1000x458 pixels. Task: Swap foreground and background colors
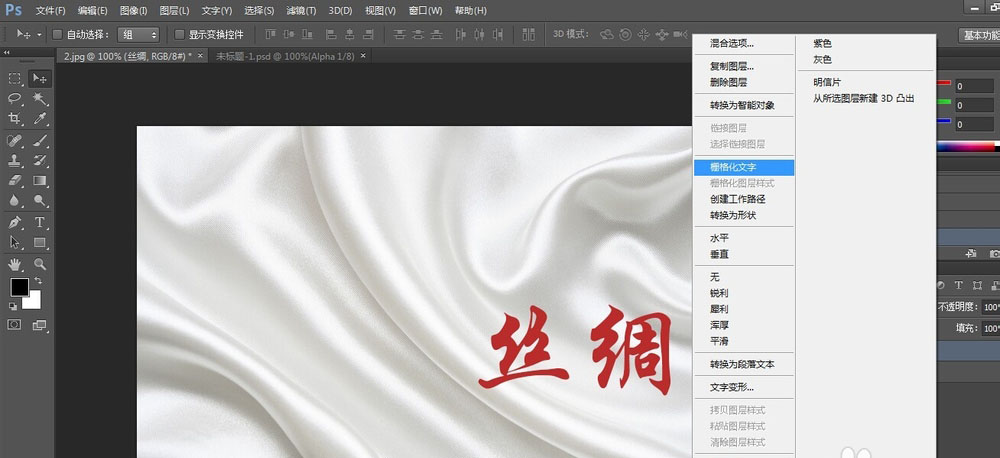coord(38,281)
